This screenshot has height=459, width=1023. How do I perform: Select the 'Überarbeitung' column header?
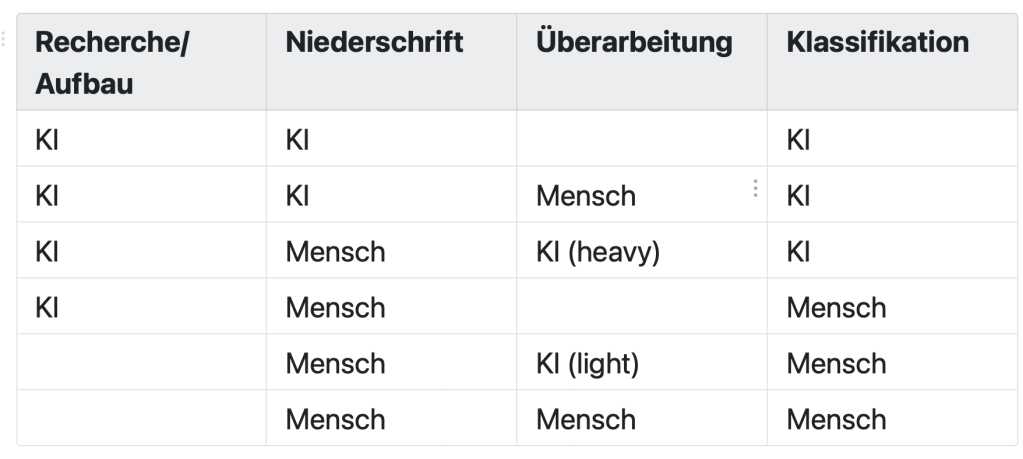coord(634,43)
